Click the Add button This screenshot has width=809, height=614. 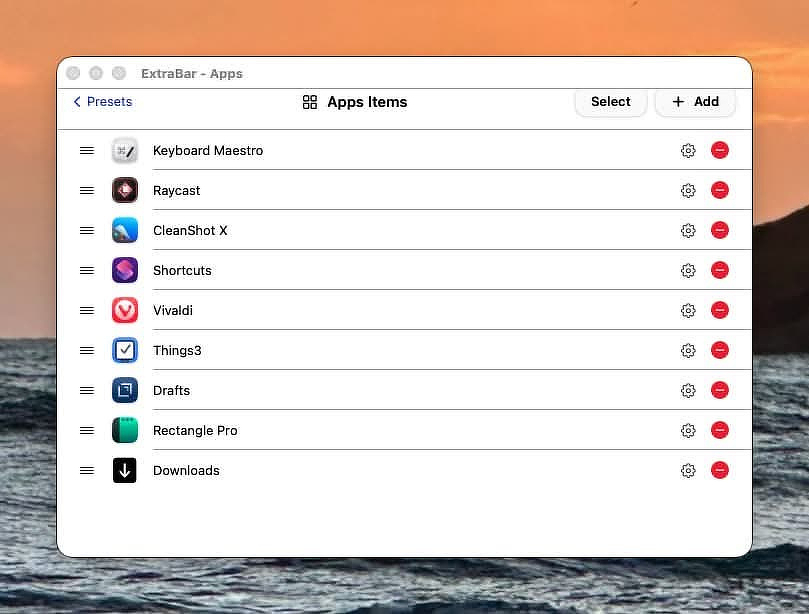pos(695,102)
